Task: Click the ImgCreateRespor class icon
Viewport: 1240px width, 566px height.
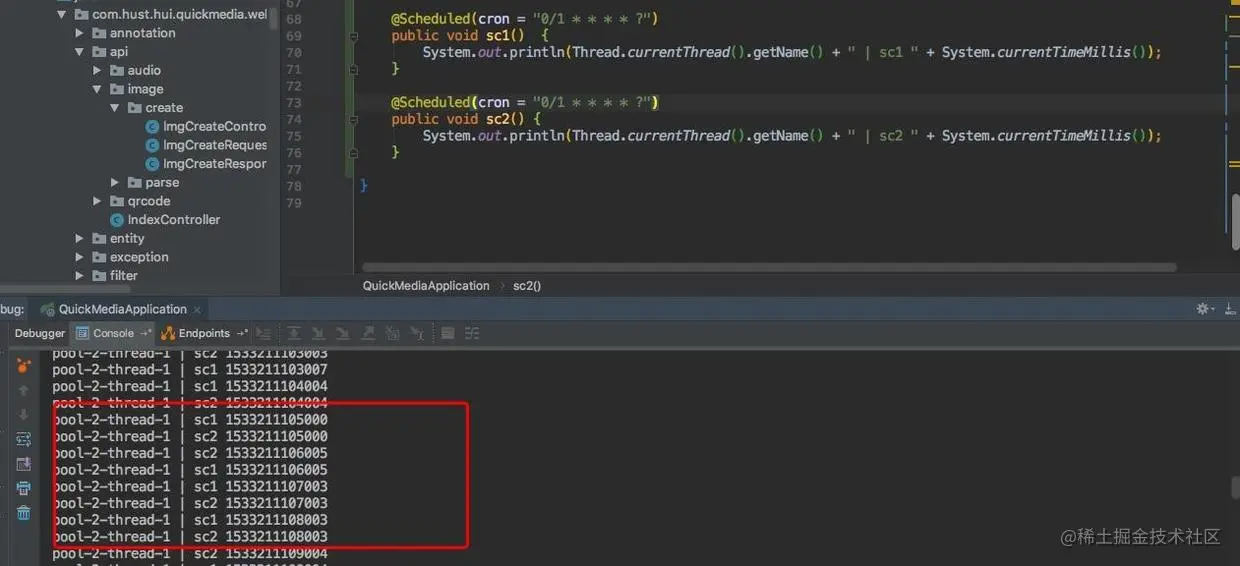Action: [x=152, y=164]
